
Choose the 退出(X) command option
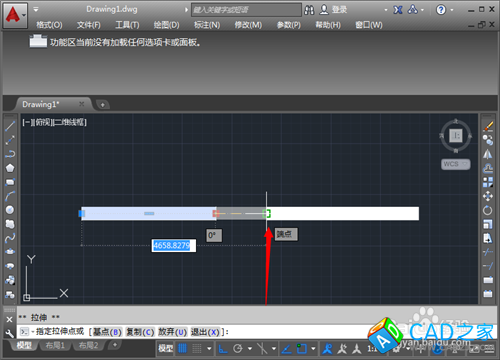pyautogui.click(x=205, y=332)
